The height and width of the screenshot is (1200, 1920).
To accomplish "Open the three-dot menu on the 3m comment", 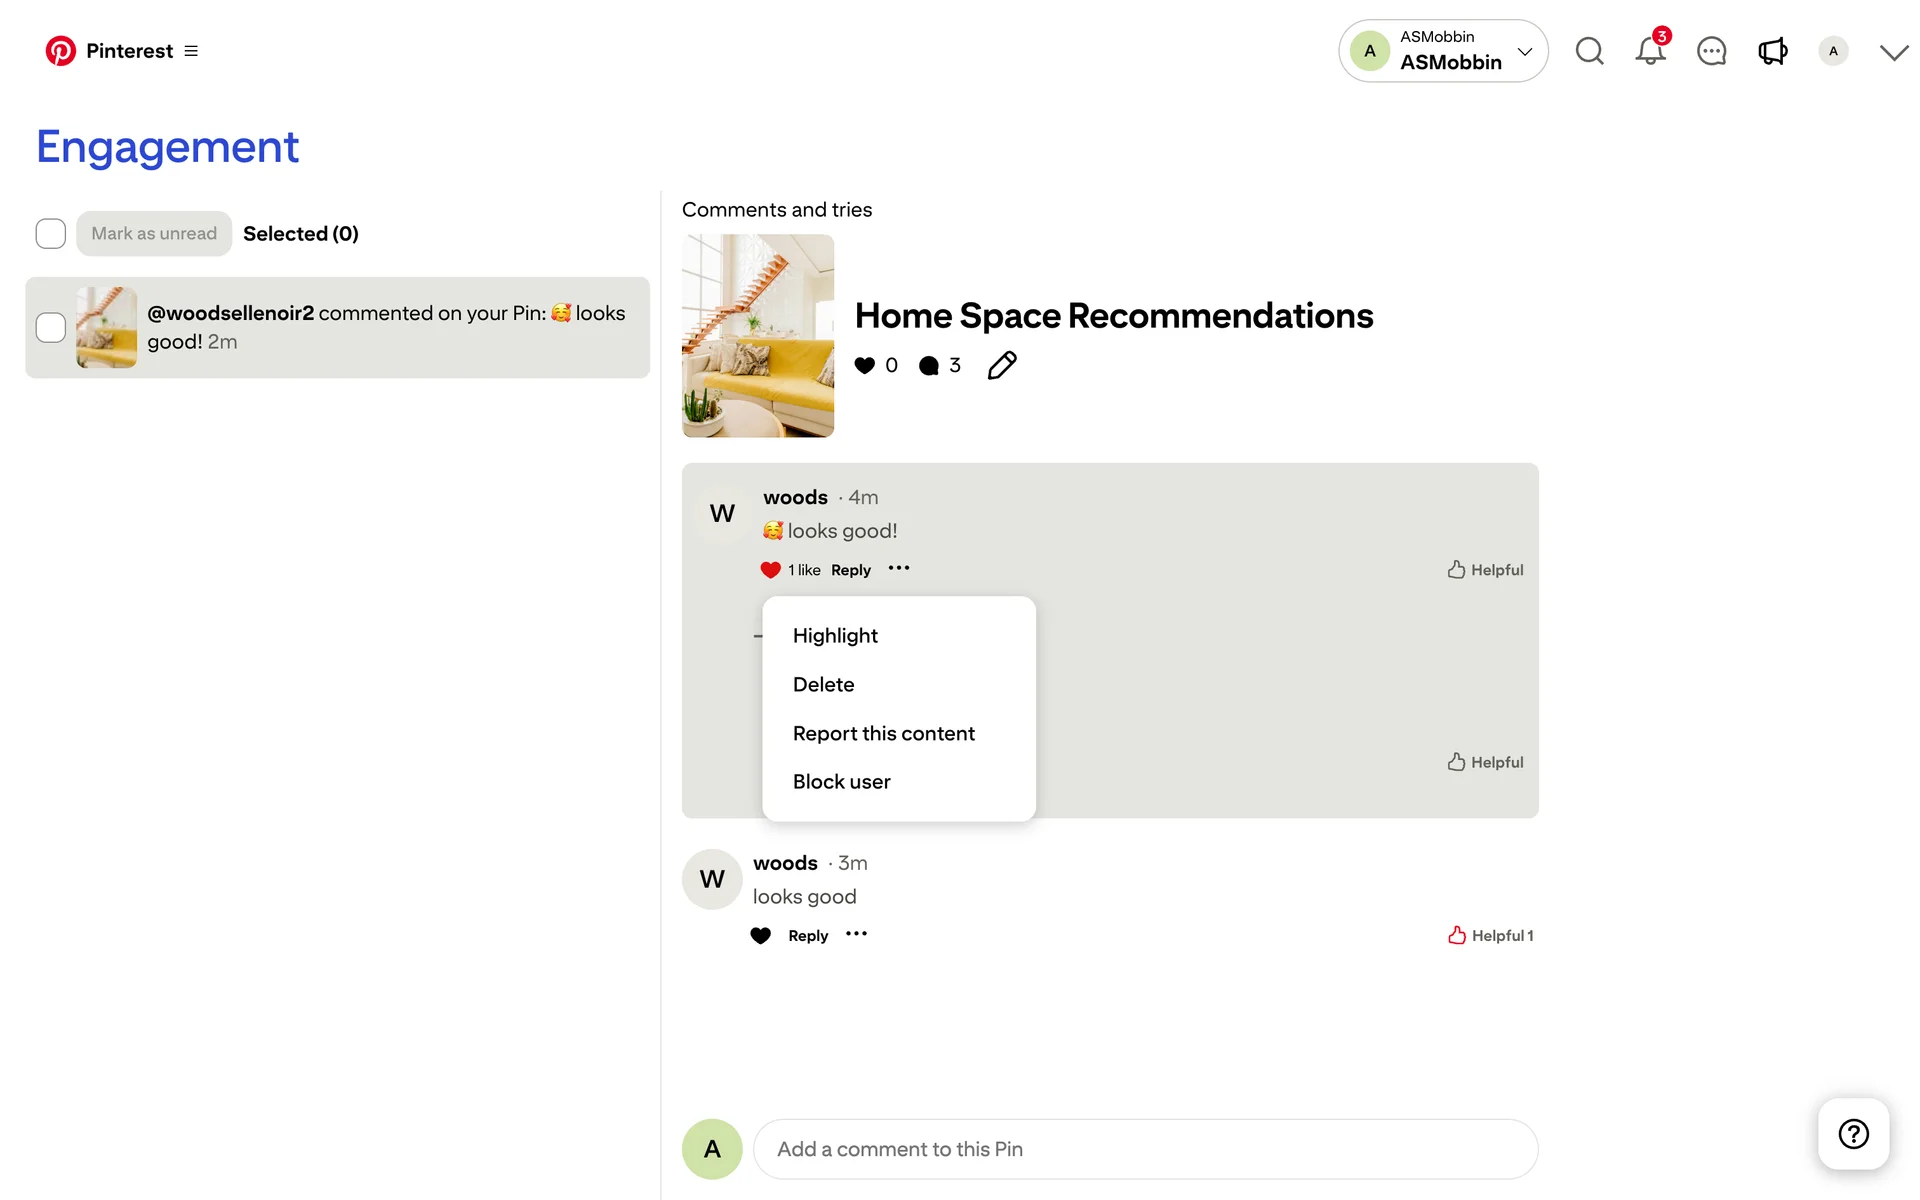I will pyautogui.click(x=856, y=935).
